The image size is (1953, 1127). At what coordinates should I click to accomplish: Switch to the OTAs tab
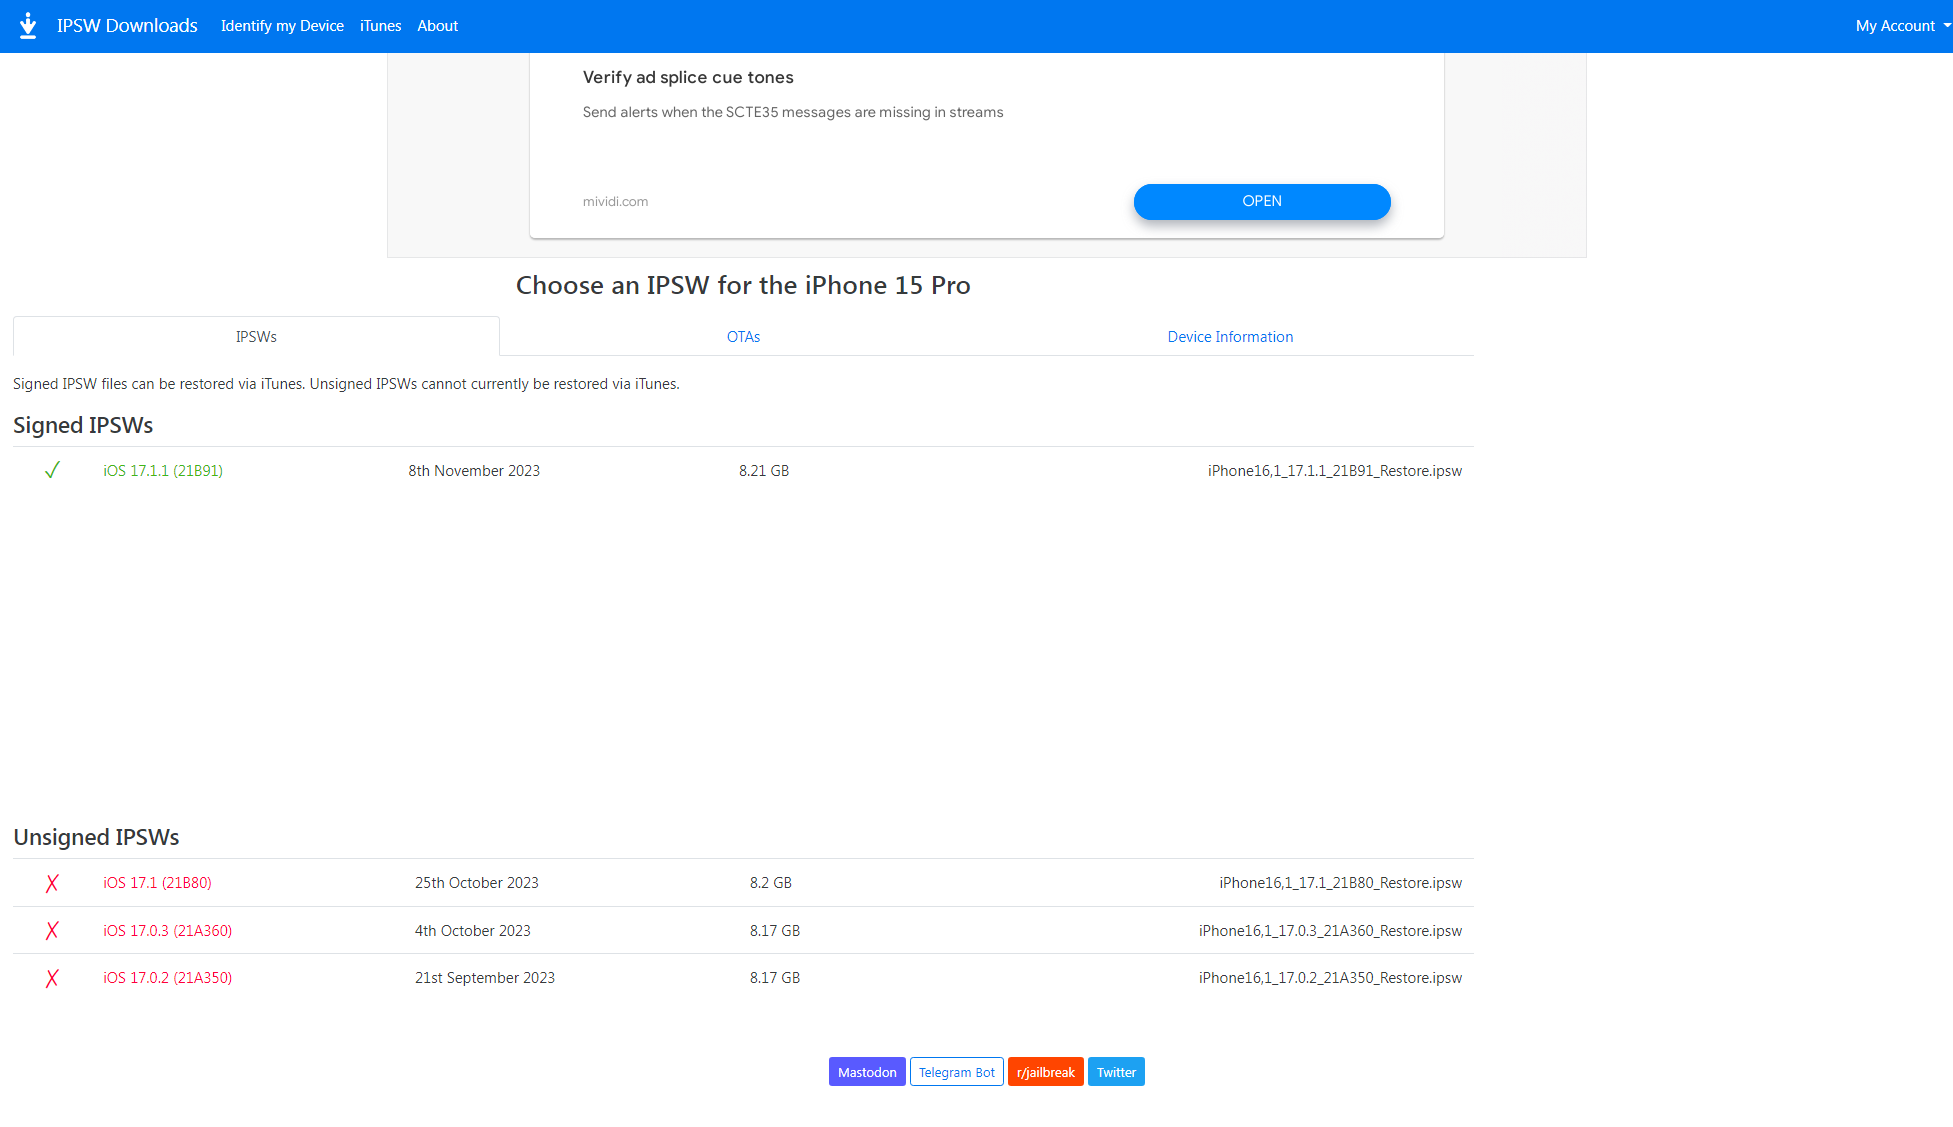tap(743, 335)
